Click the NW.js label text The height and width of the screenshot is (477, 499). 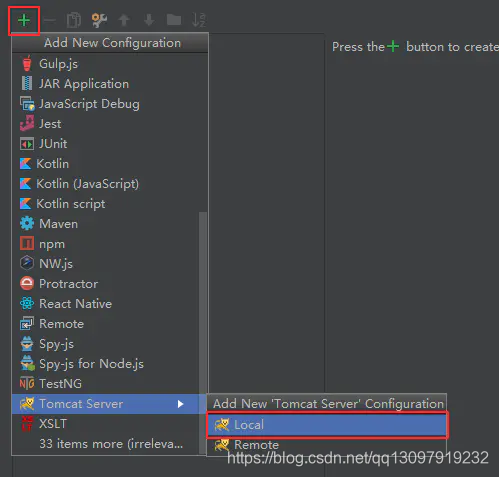(x=56, y=264)
